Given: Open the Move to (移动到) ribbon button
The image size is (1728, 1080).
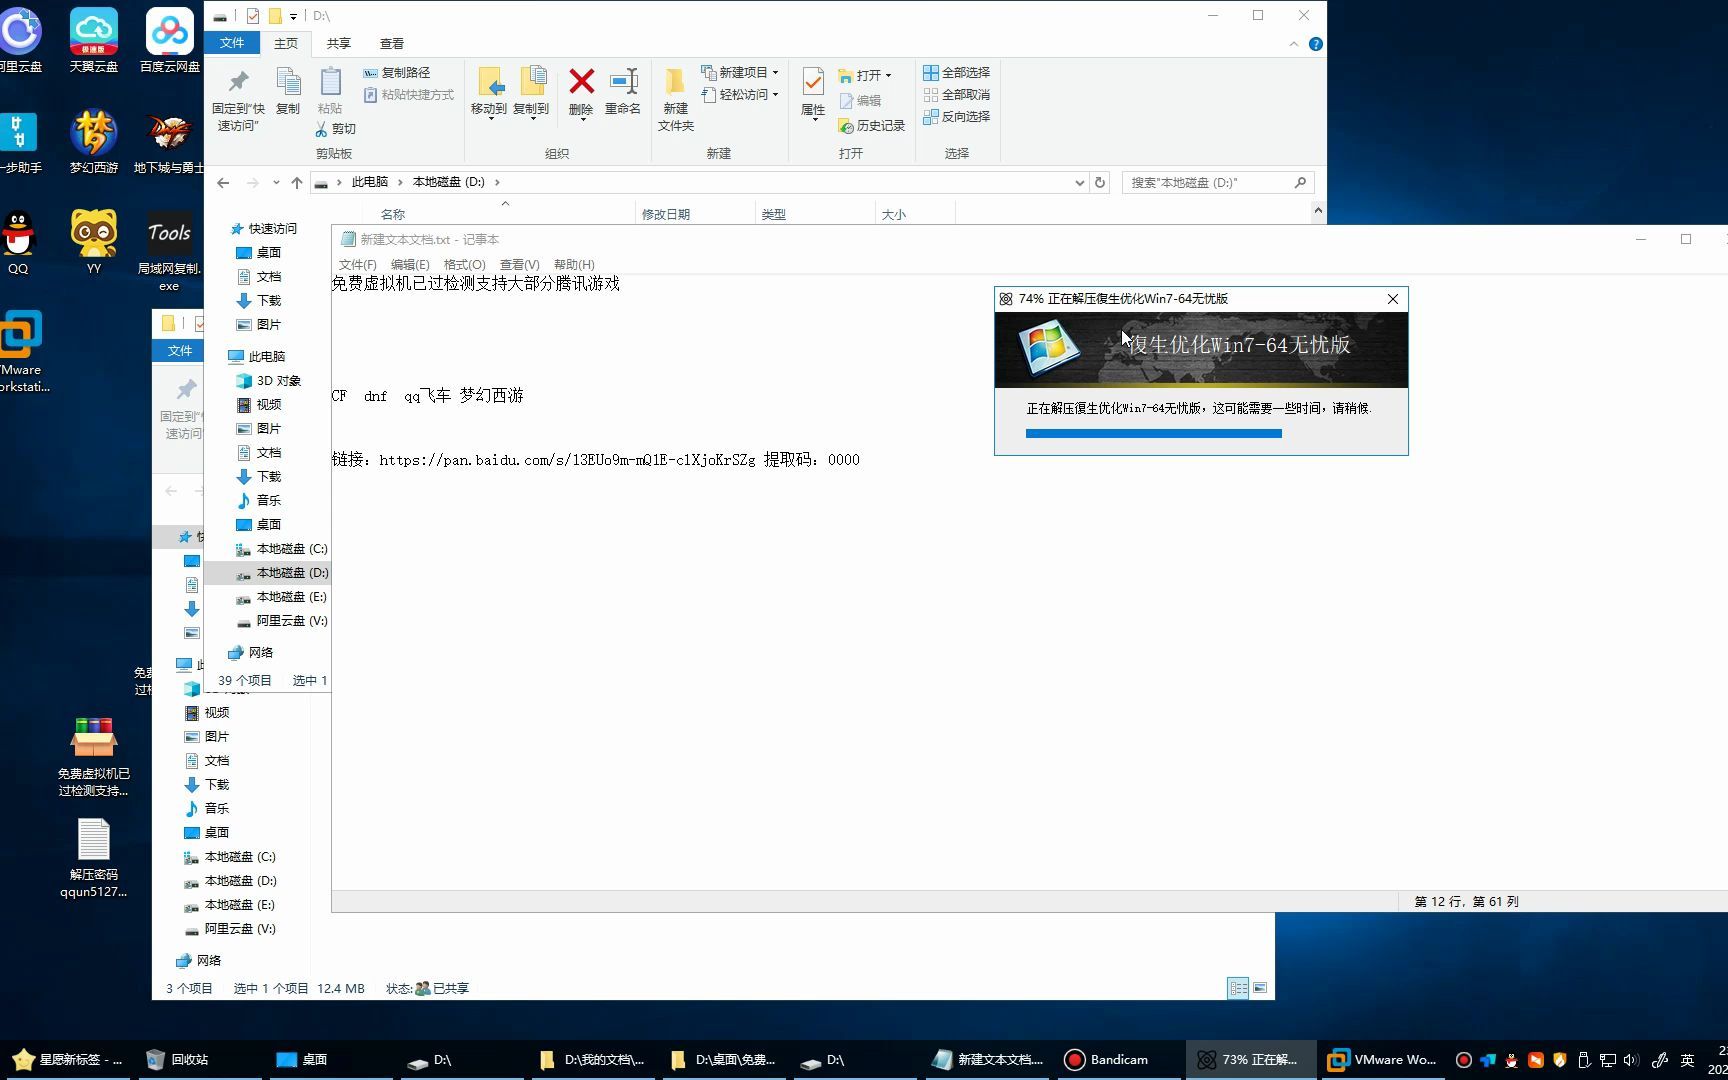Looking at the screenshot, I should pyautogui.click(x=489, y=92).
